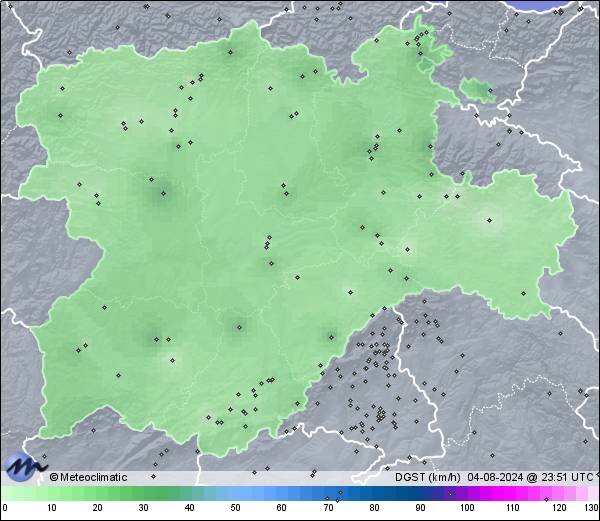Click the legend value 70
The width and height of the screenshot is (600, 521).
[x=328, y=508]
